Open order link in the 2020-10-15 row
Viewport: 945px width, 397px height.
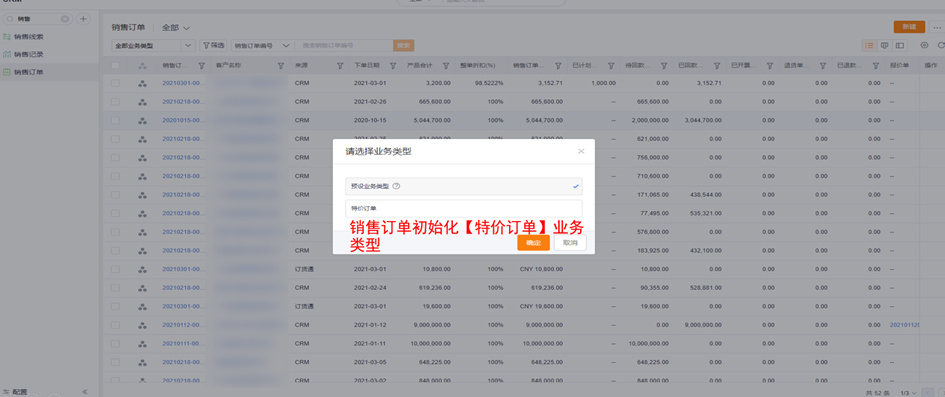coord(184,120)
